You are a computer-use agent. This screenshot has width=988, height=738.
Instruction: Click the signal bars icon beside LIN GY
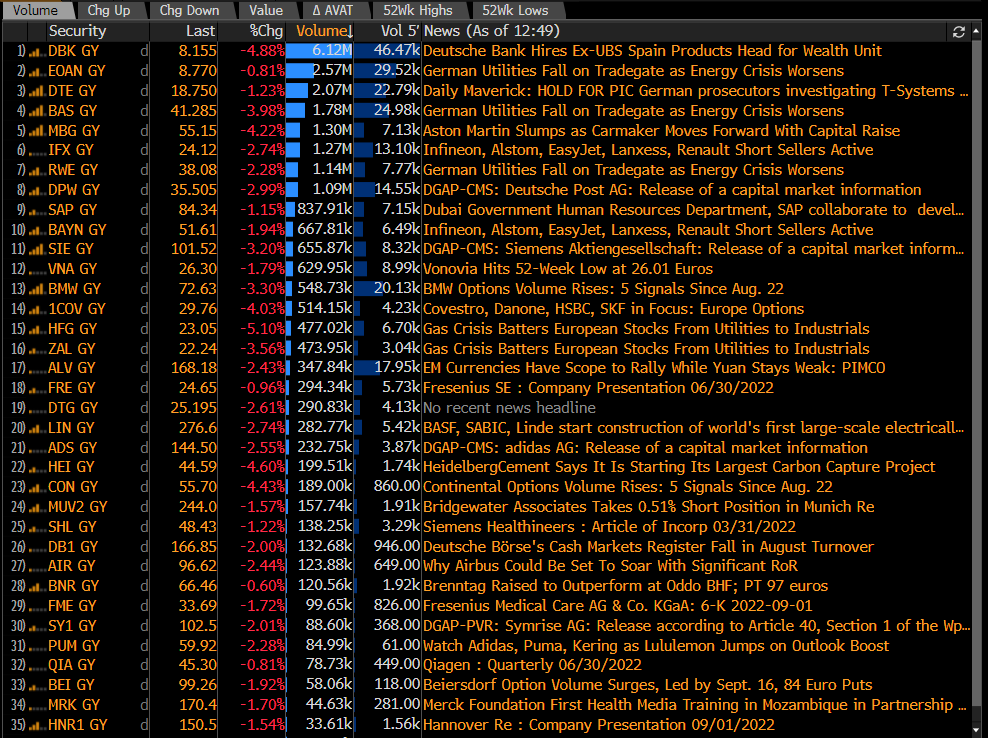[x=37, y=429]
